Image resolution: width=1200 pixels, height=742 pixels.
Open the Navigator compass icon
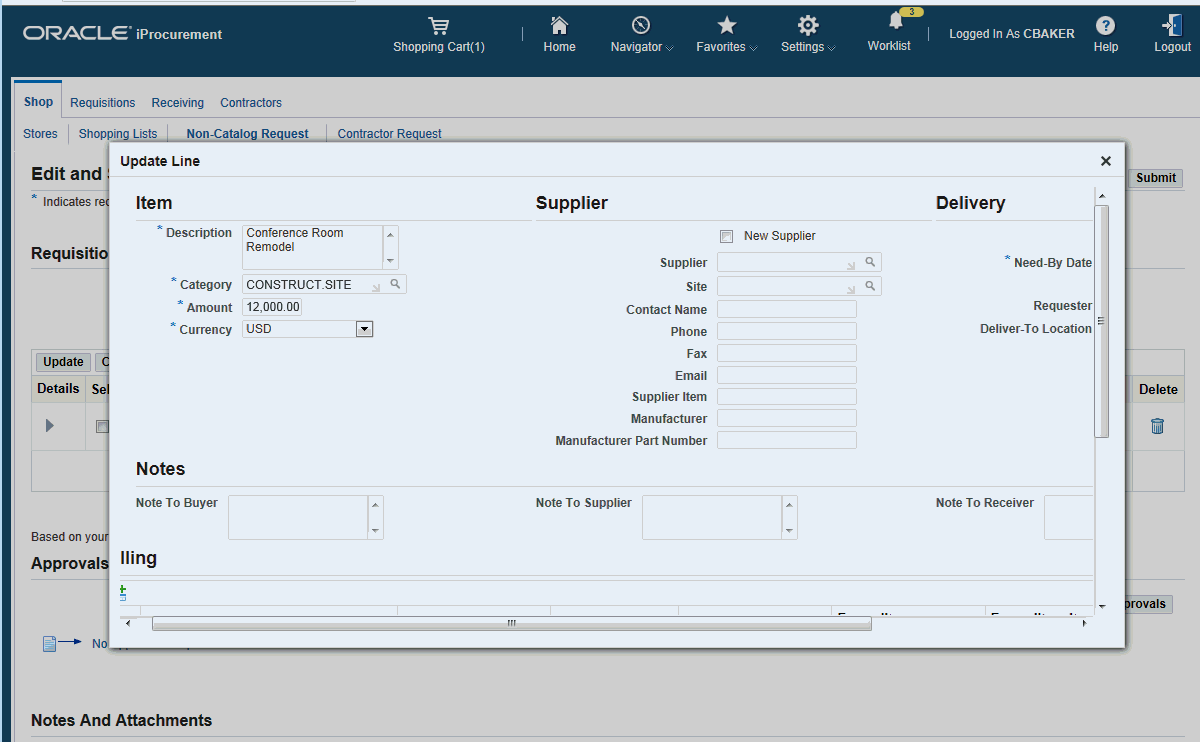[x=641, y=25]
